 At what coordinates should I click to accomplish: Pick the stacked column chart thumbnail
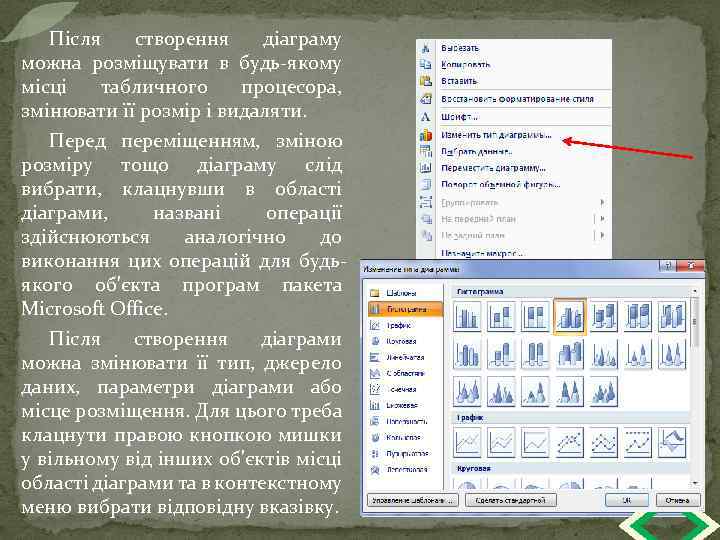[501, 316]
